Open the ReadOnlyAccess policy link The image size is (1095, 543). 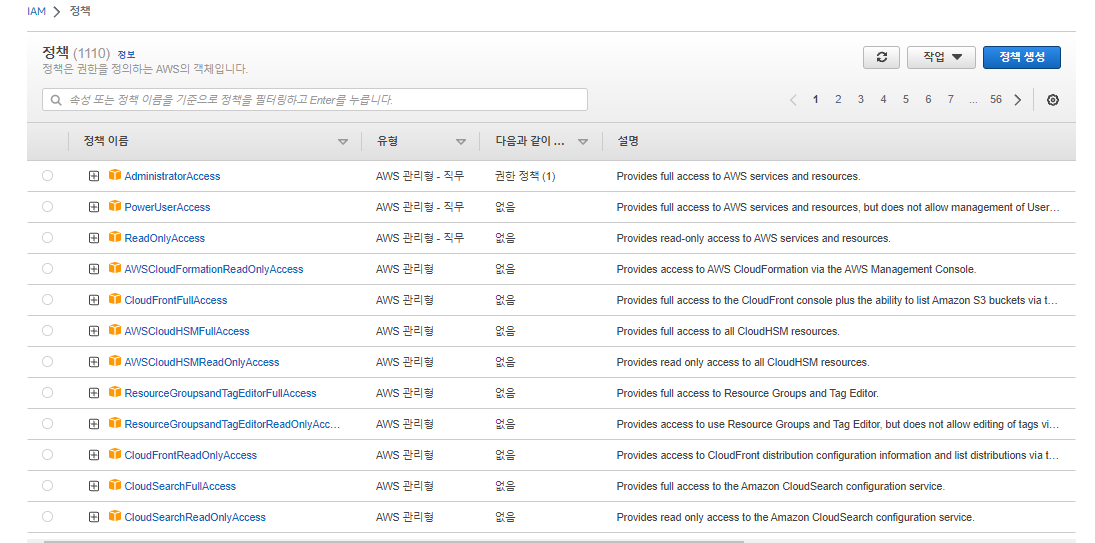click(164, 238)
